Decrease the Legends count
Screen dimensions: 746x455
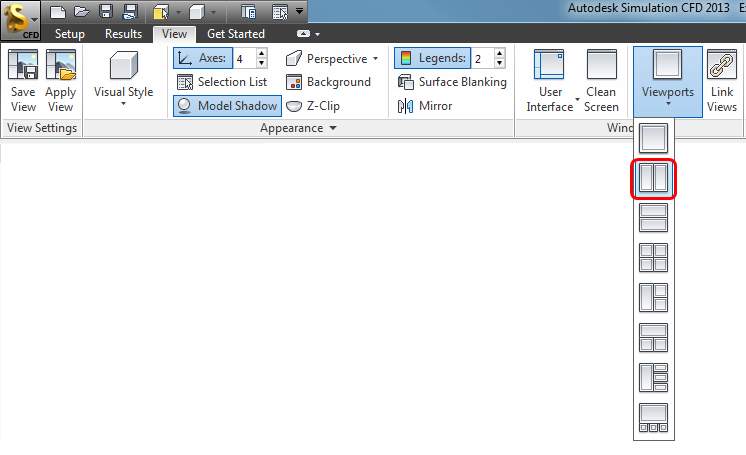500,63
